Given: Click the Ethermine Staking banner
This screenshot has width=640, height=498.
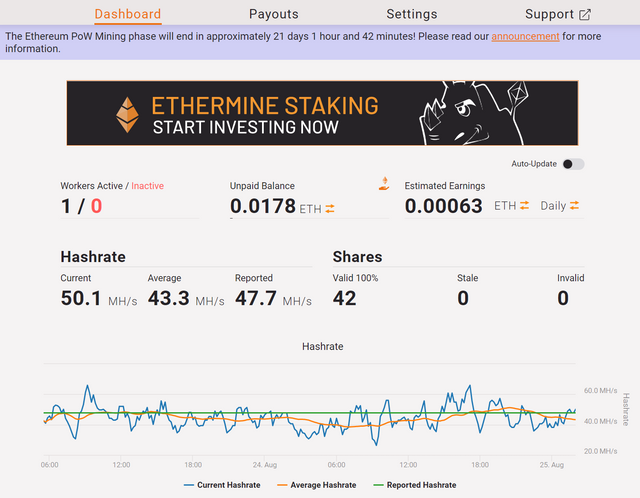Looking at the screenshot, I should pos(322,113).
